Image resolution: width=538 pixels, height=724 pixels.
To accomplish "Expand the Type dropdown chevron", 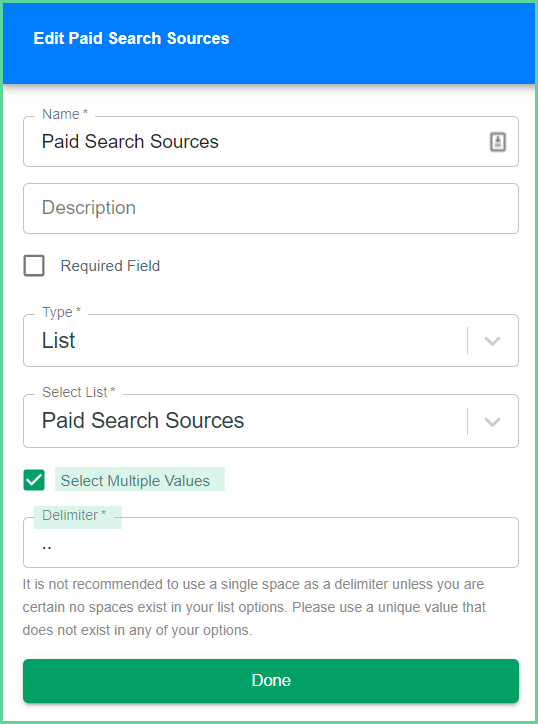I will point(492,341).
